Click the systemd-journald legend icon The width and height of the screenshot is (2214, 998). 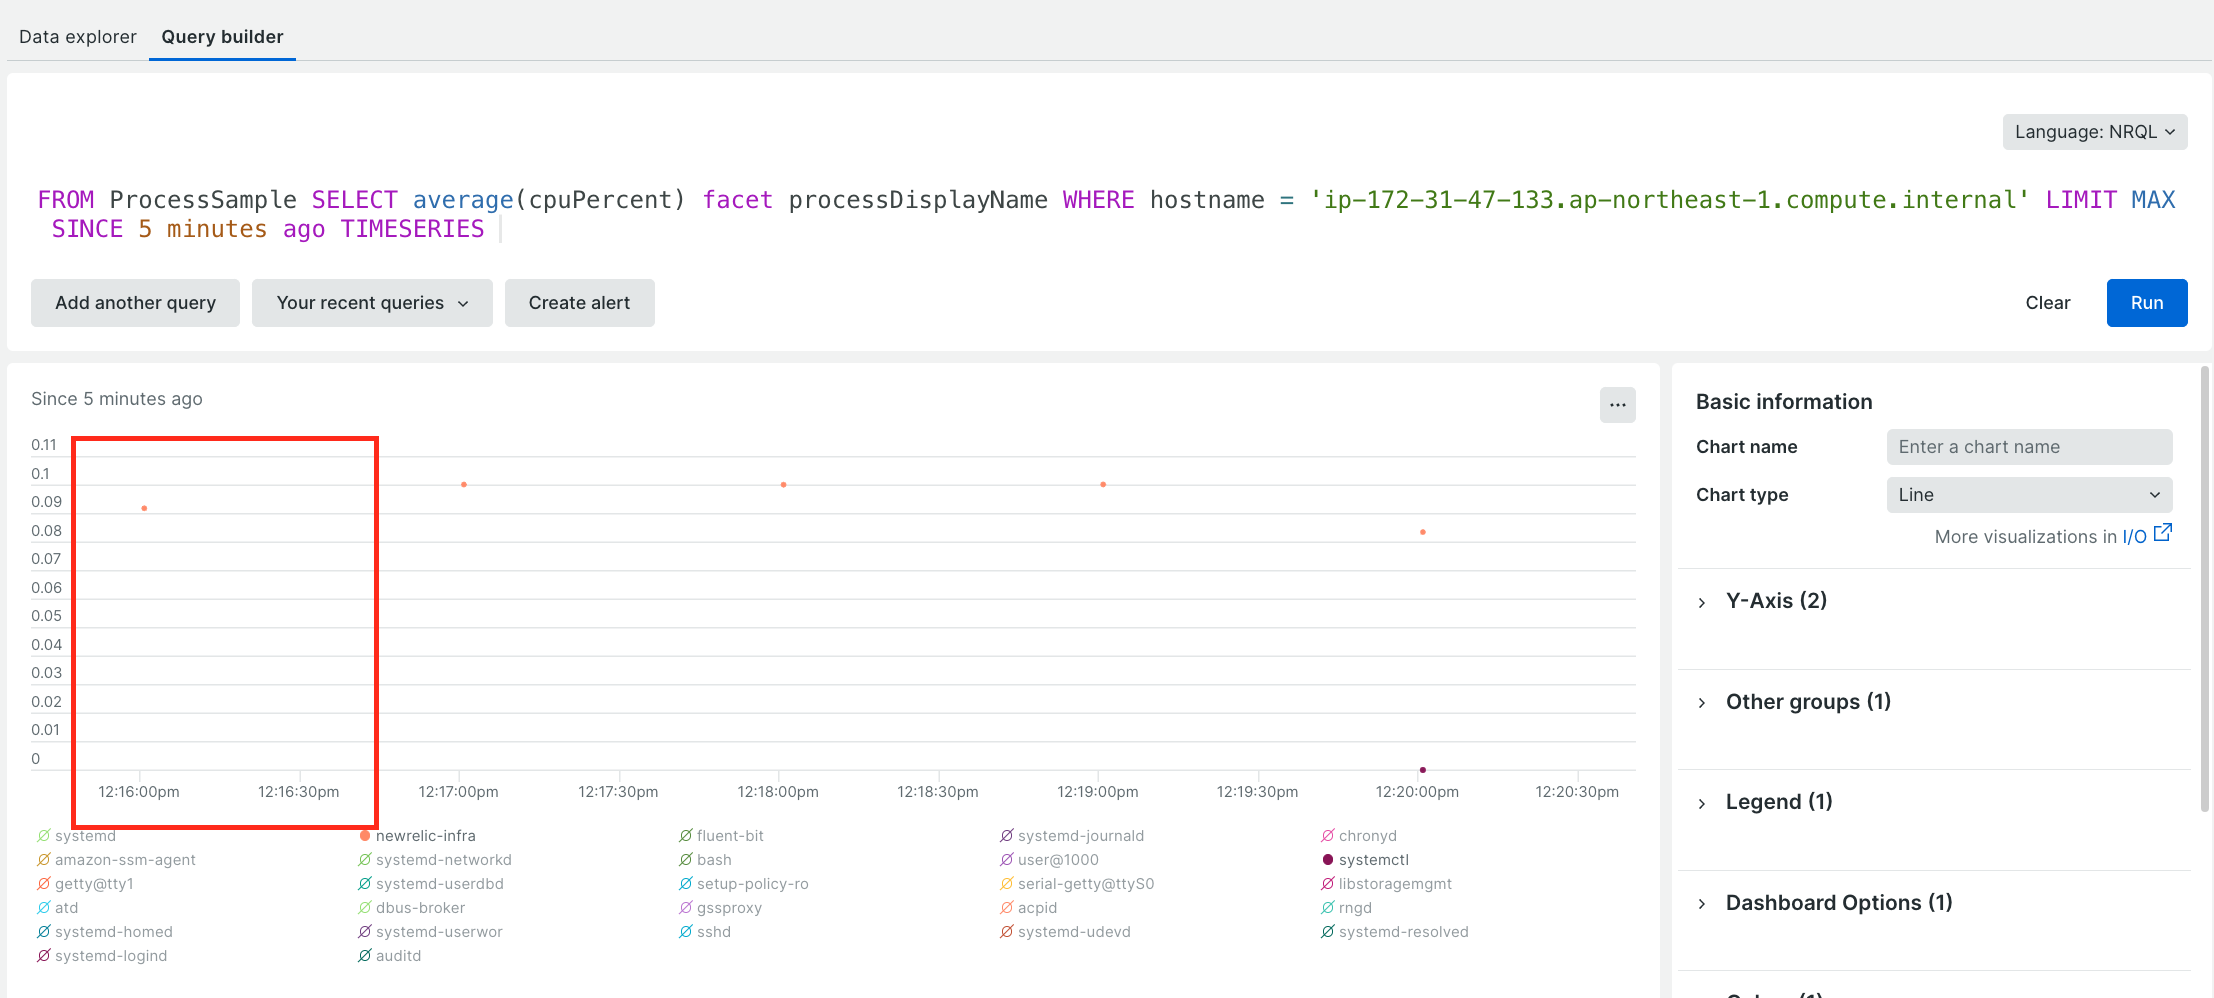(1007, 836)
